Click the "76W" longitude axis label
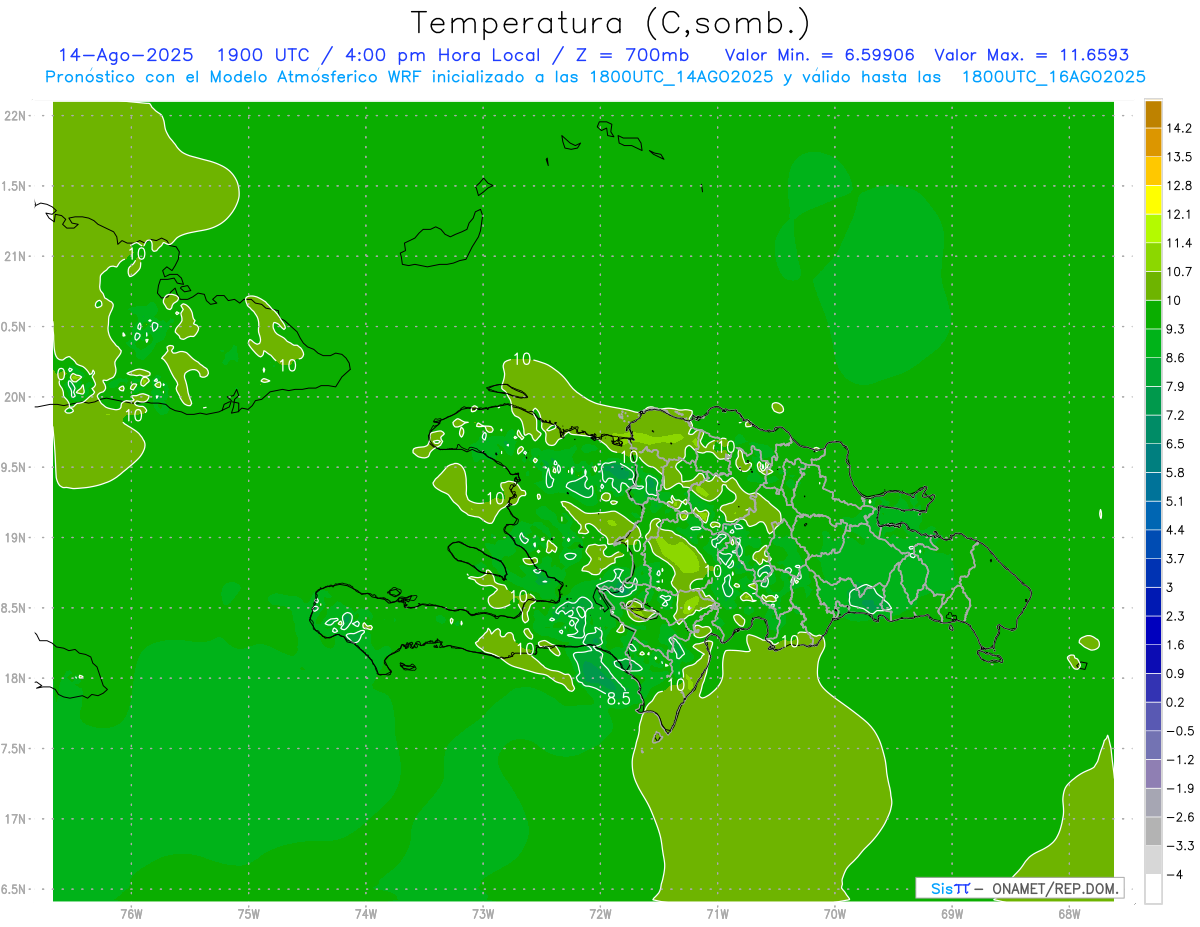This screenshot has width=1200, height=927. [131, 913]
